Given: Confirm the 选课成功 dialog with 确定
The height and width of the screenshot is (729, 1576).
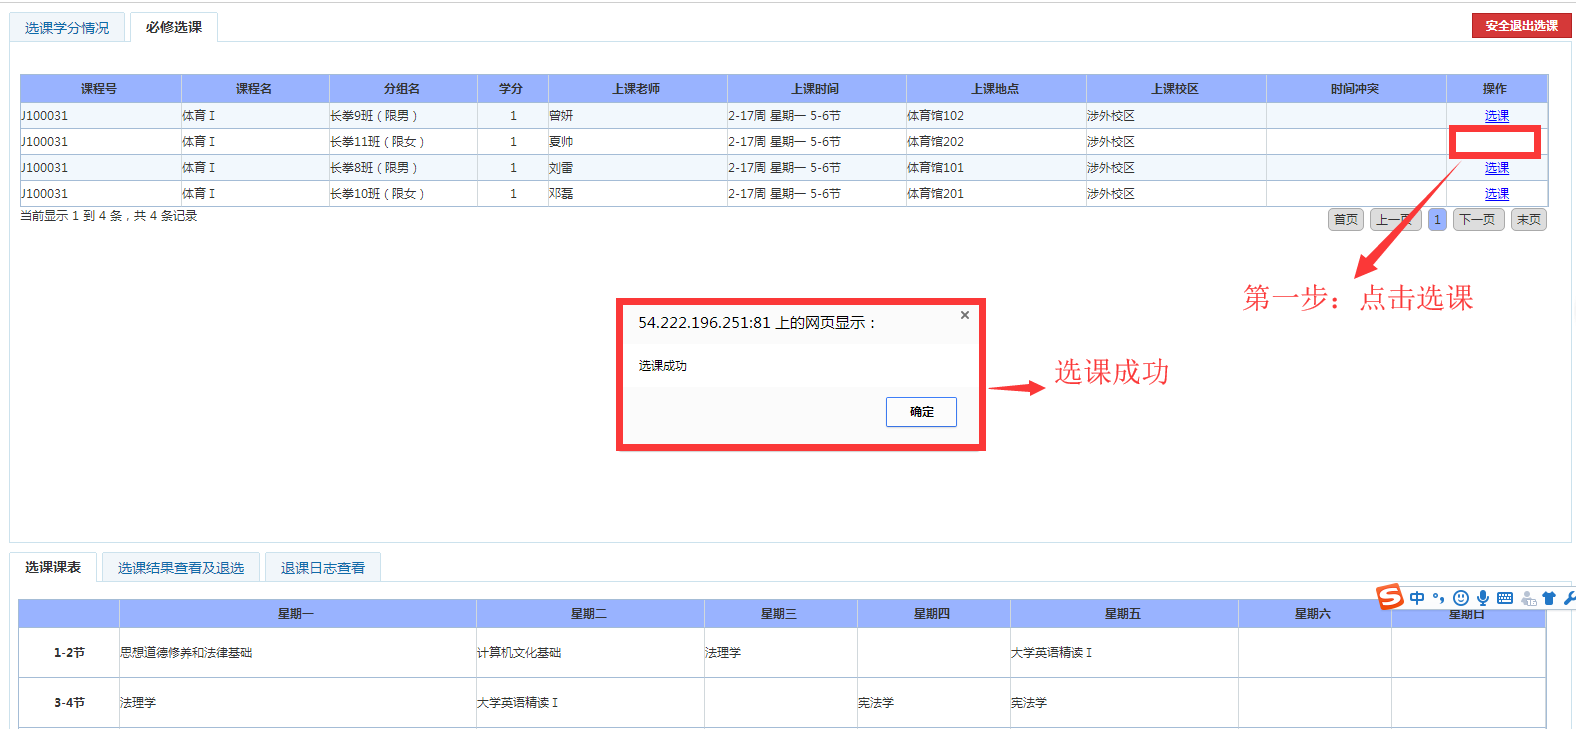Looking at the screenshot, I should (x=921, y=412).
